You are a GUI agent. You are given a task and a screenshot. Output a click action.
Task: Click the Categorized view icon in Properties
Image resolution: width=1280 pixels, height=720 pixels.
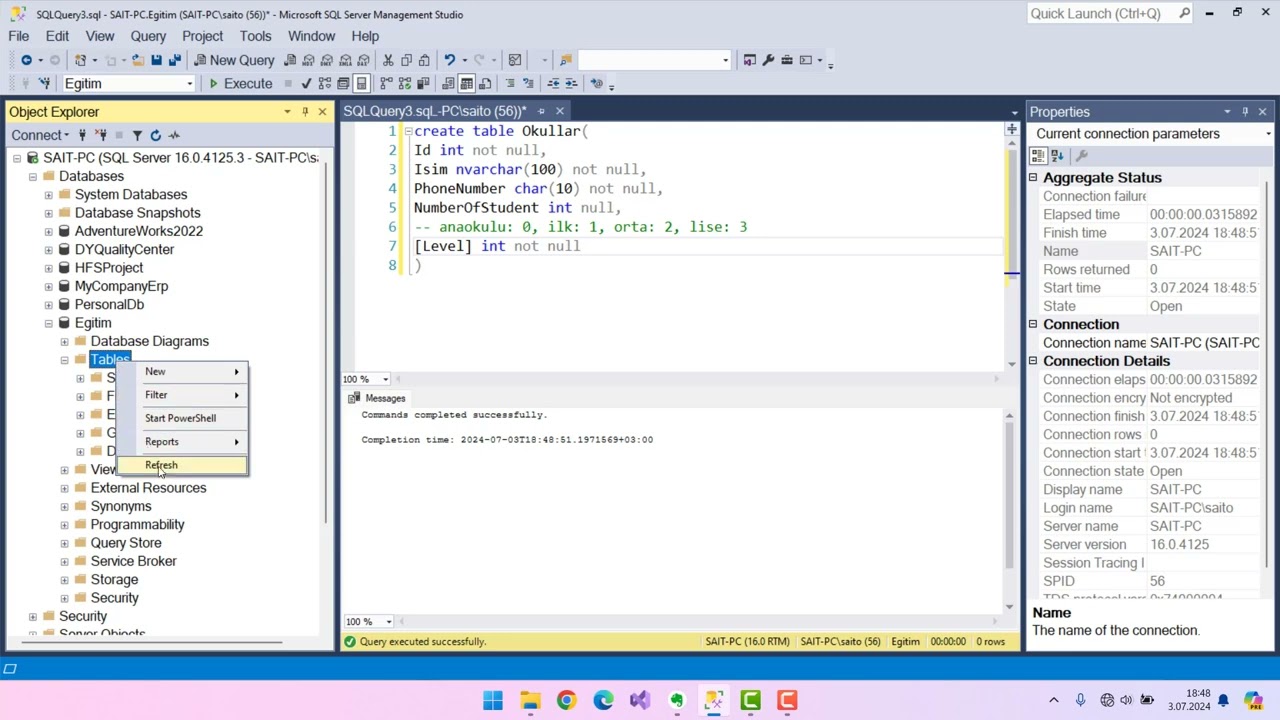(x=1038, y=156)
